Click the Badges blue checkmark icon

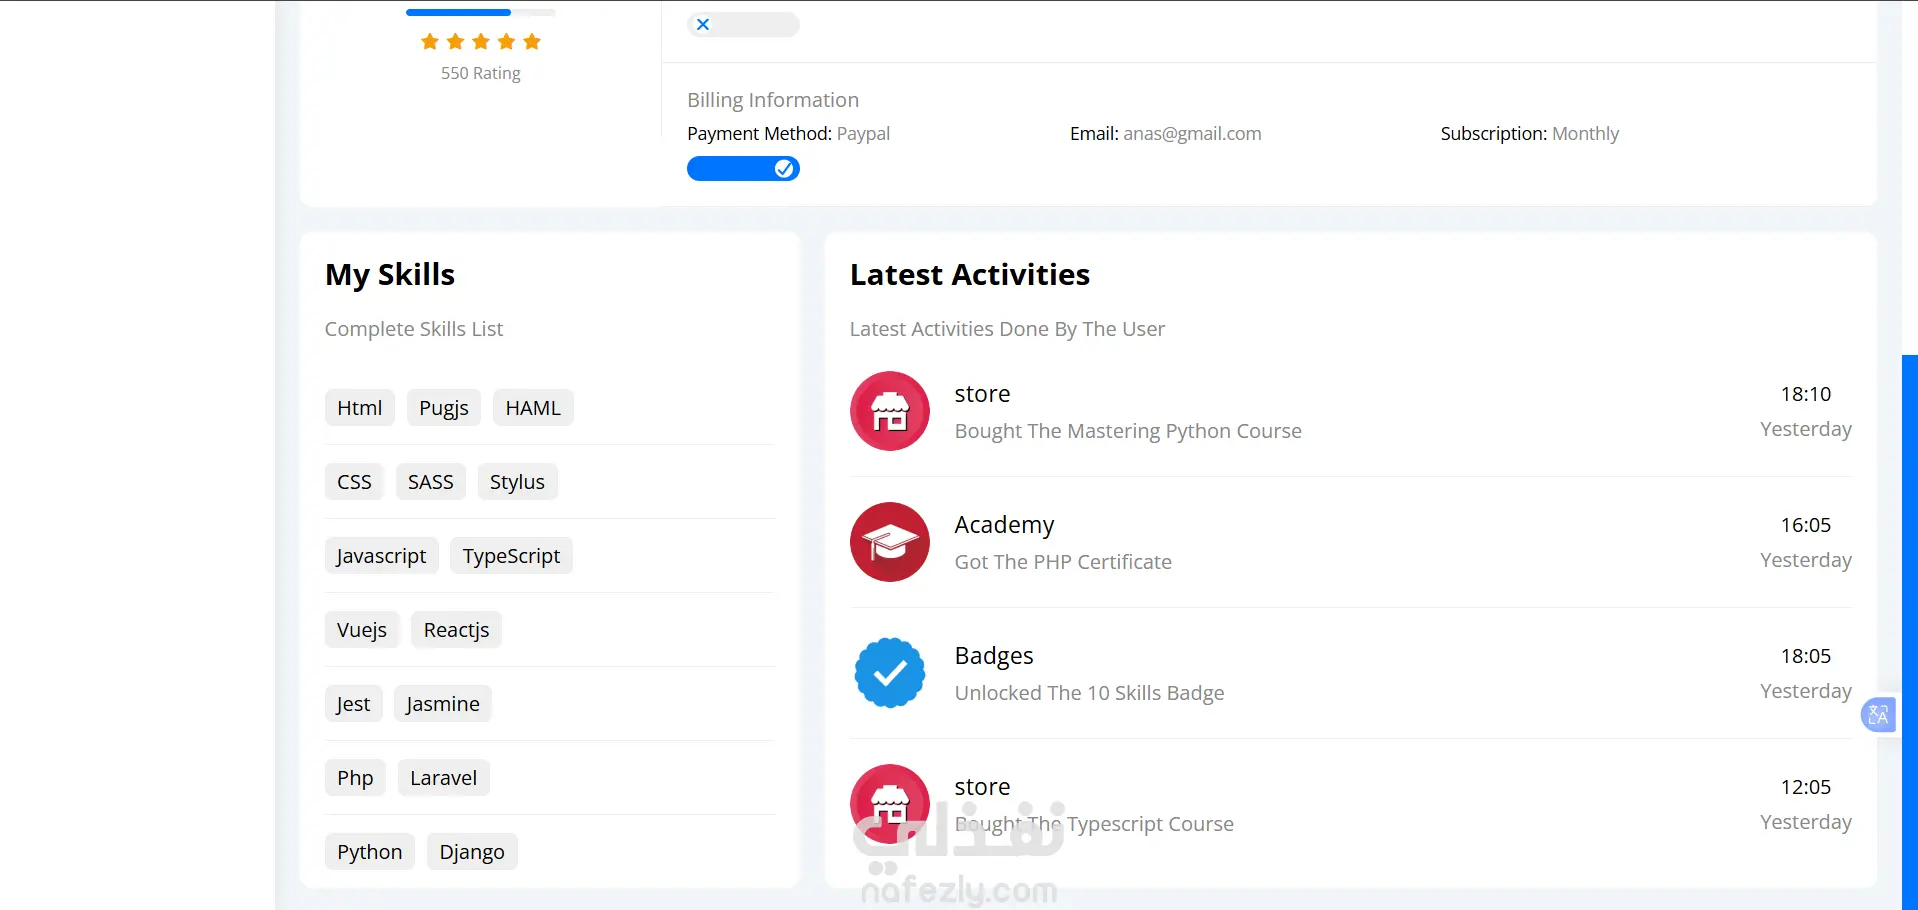[890, 673]
